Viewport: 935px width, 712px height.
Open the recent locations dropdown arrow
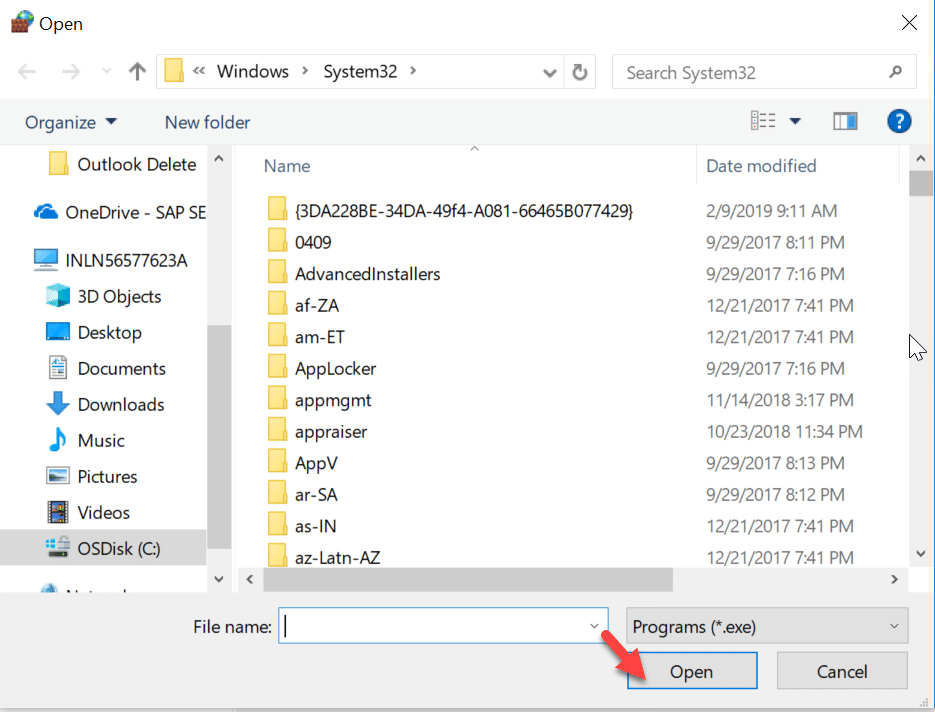107,72
